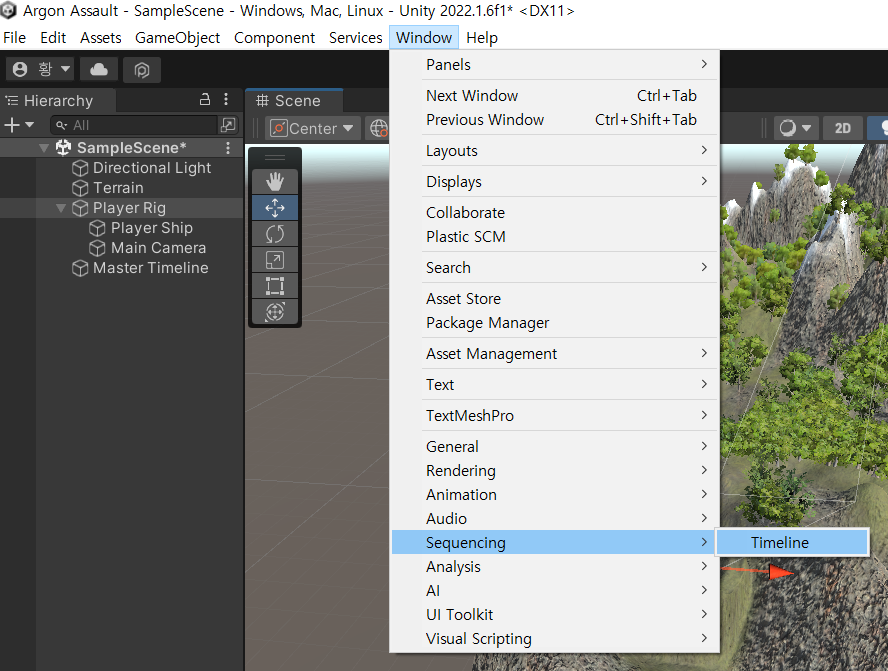Image resolution: width=888 pixels, height=671 pixels.
Task: Open the Services menu
Action: tap(356, 38)
